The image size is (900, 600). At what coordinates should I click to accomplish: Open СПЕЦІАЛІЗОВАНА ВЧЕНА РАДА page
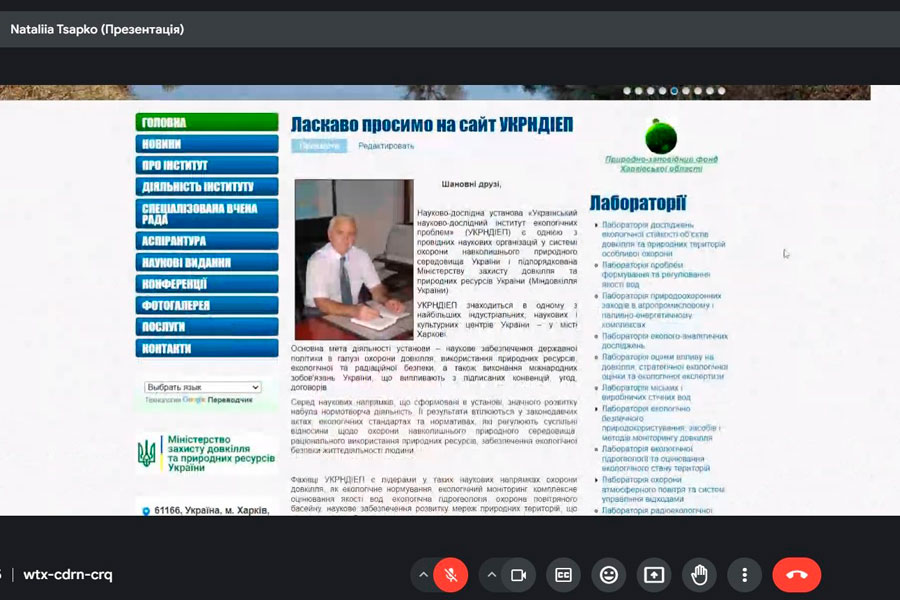coord(207,214)
